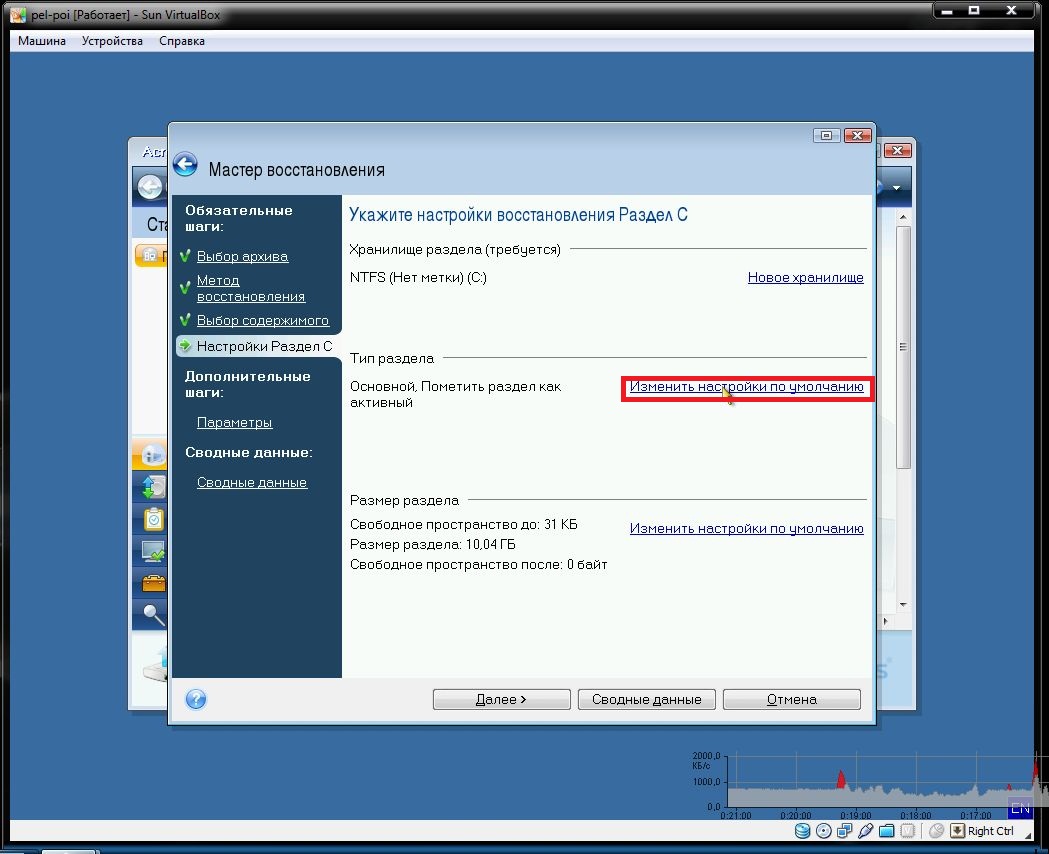
Task: Click Свободное пространство после: 0 байт text
Action: (x=479, y=564)
